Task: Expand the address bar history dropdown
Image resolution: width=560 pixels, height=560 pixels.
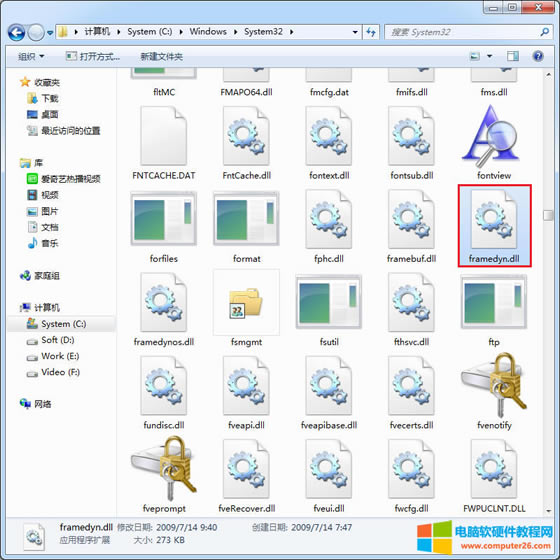Action: pos(355,32)
